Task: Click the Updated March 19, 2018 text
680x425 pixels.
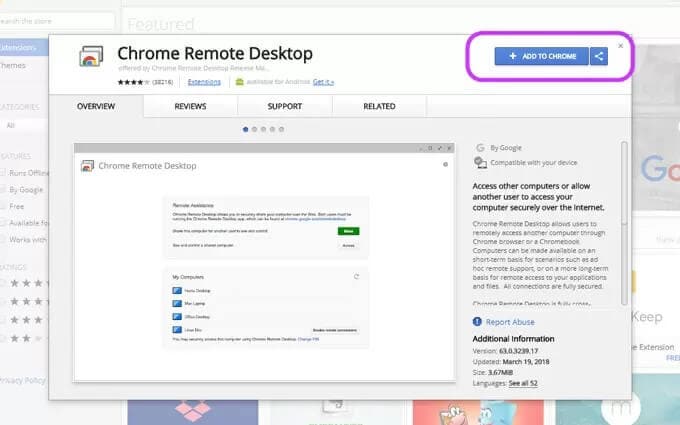Action: (511, 362)
